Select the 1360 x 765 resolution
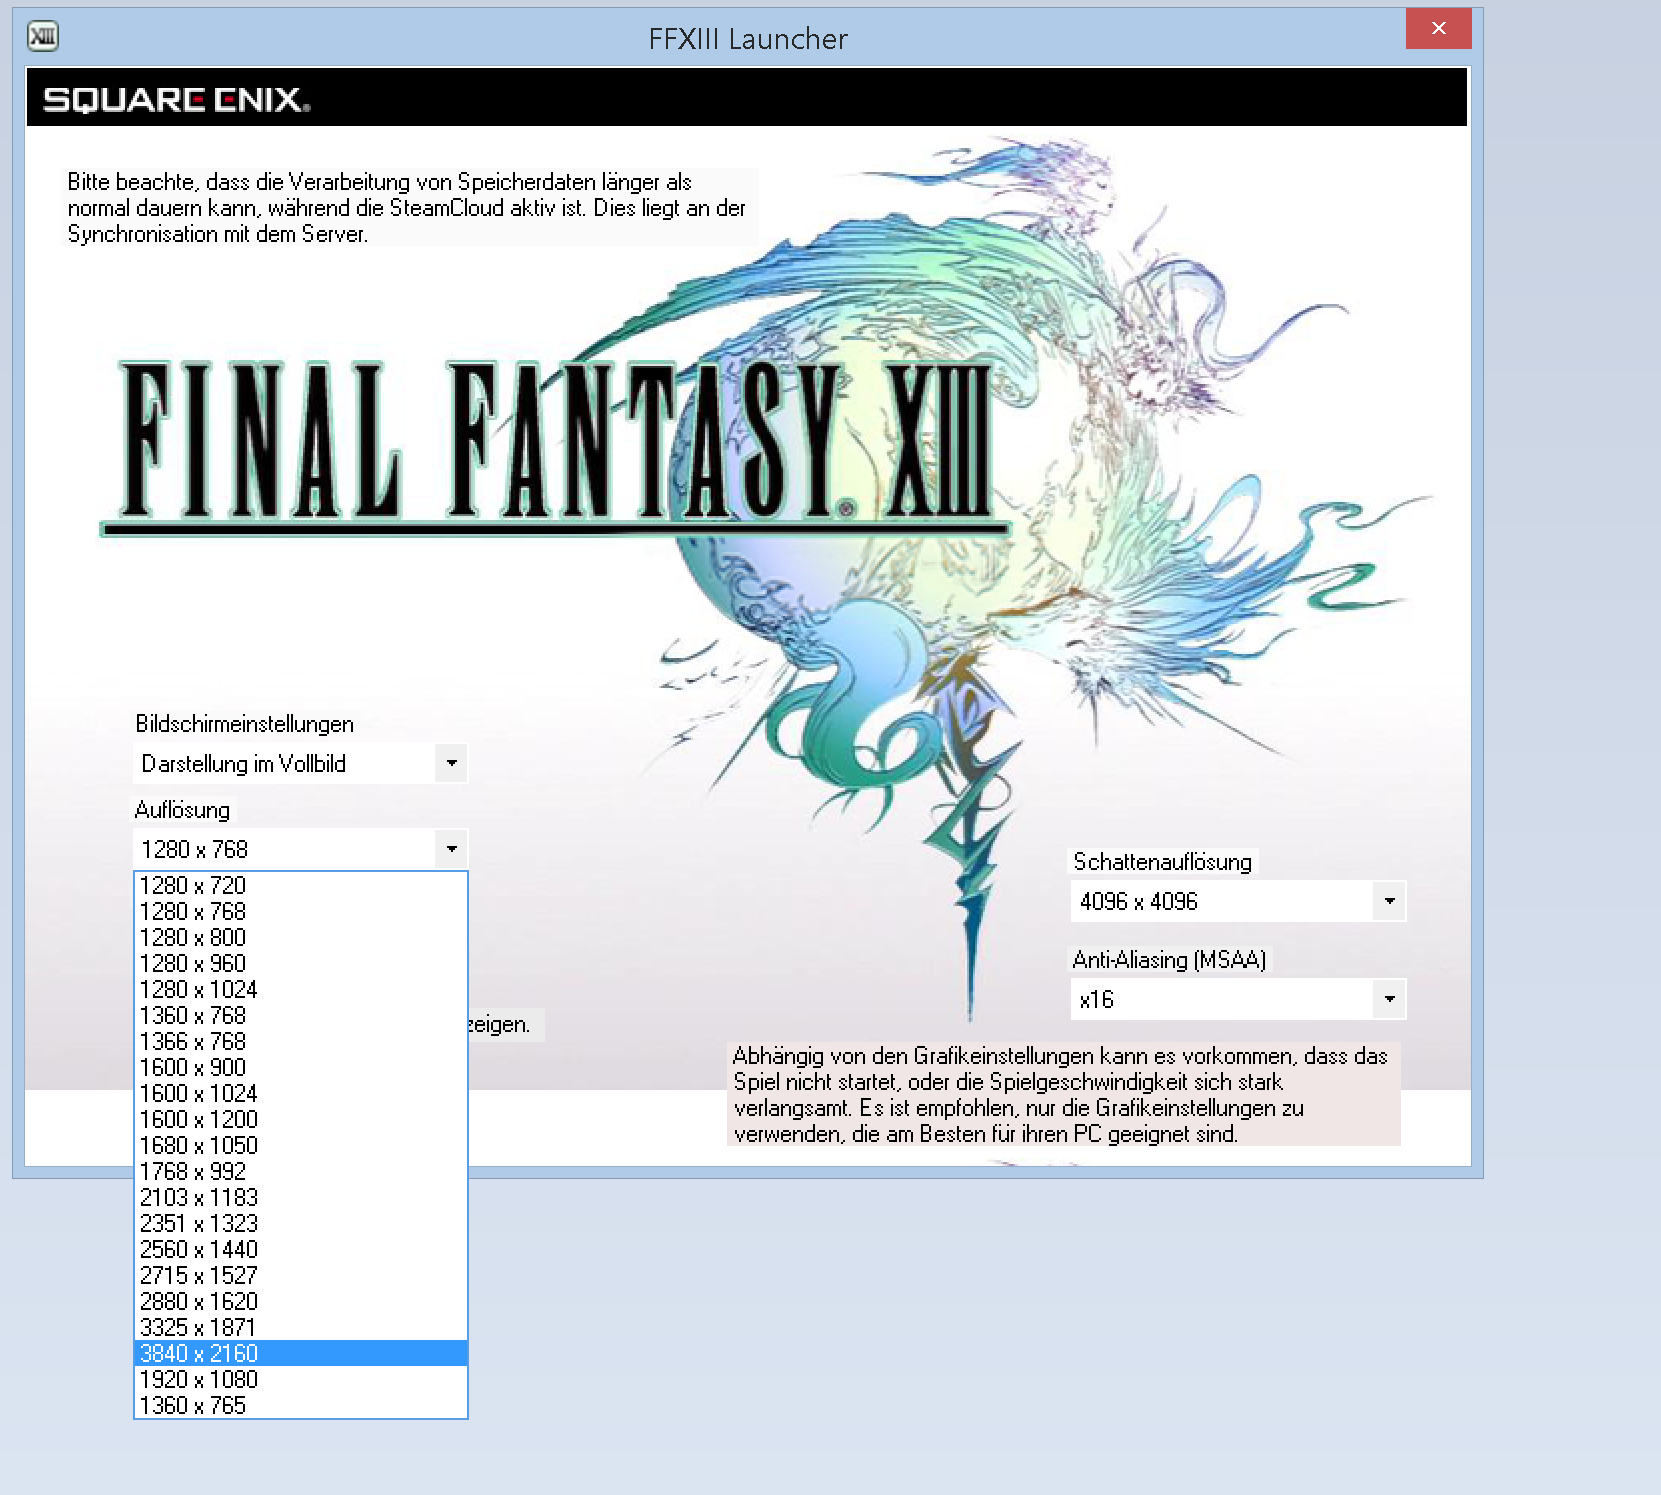 tap(301, 1405)
